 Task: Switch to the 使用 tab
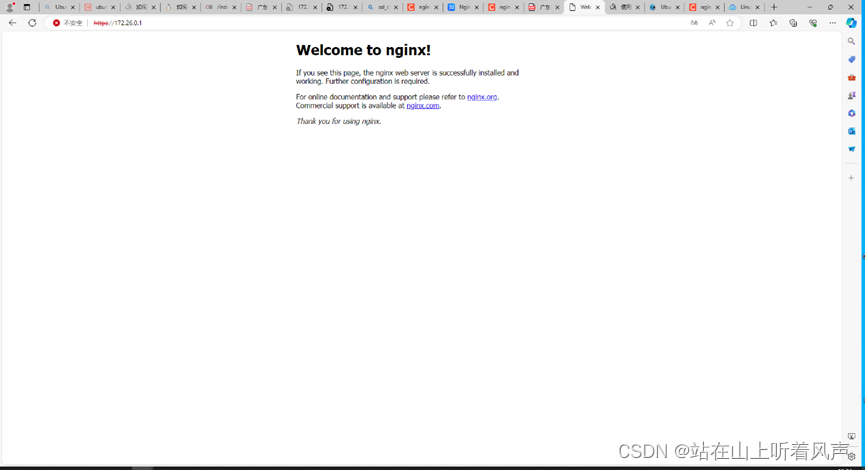click(x=624, y=7)
